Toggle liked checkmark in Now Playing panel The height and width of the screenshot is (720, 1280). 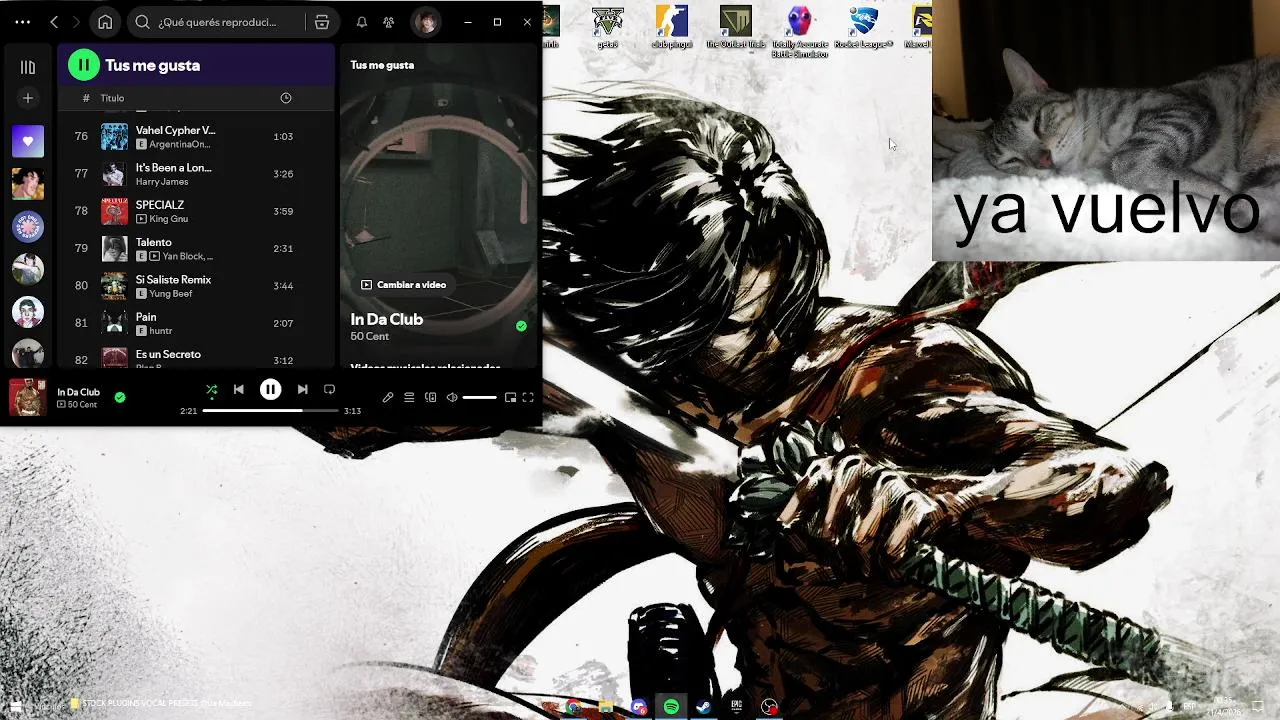pyautogui.click(x=521, y=326)
